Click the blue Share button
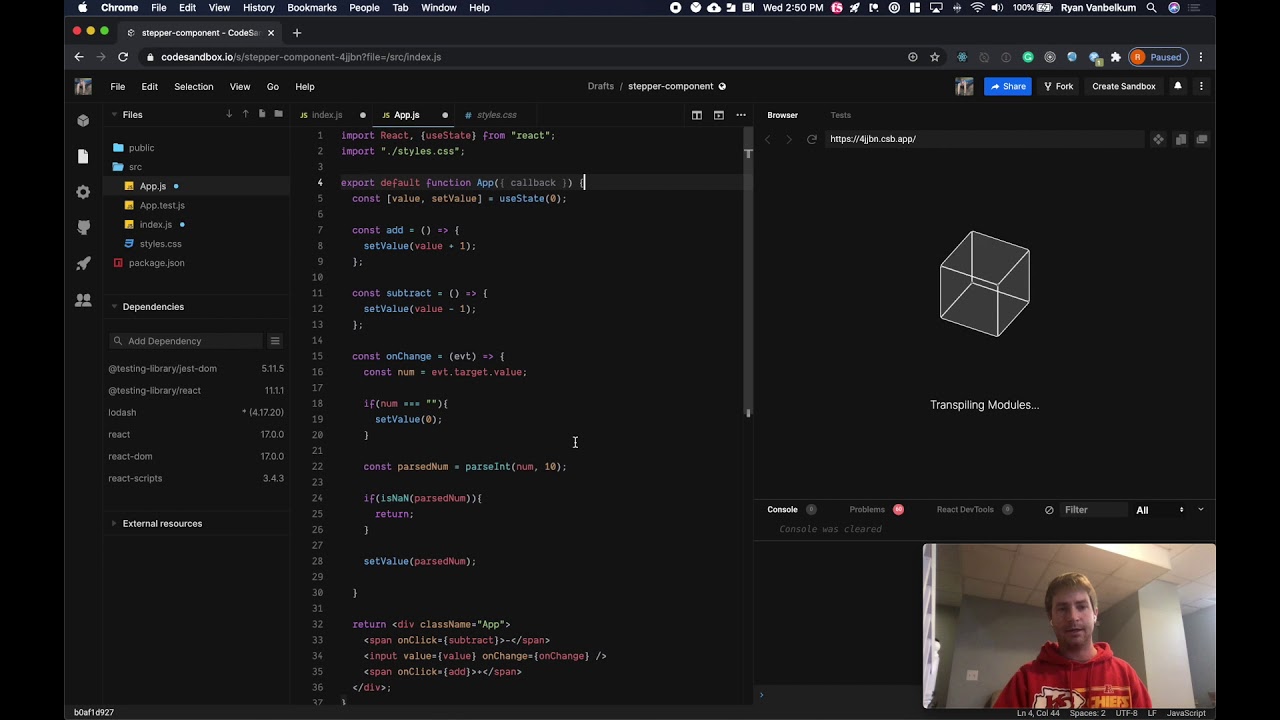The width and height of the screenshot is (1280, 720). pos(1007,86)
